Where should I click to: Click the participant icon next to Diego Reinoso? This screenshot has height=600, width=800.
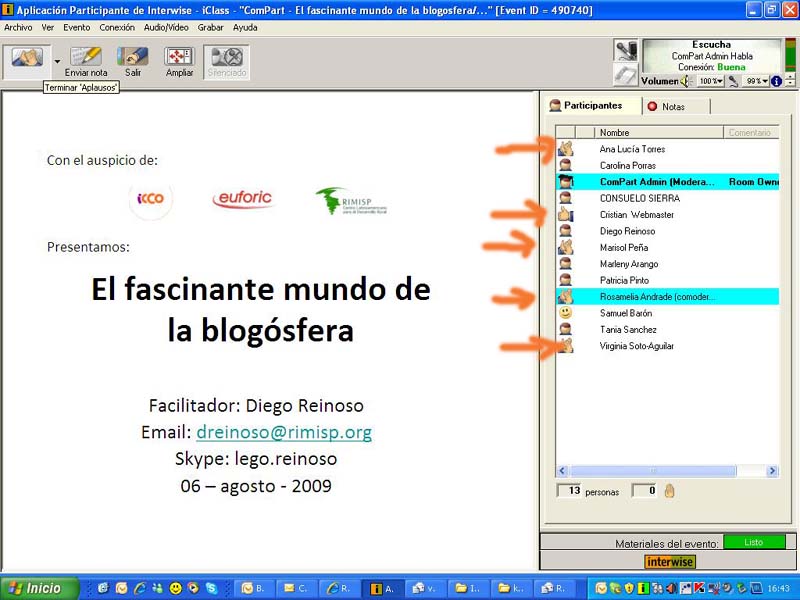565,231
